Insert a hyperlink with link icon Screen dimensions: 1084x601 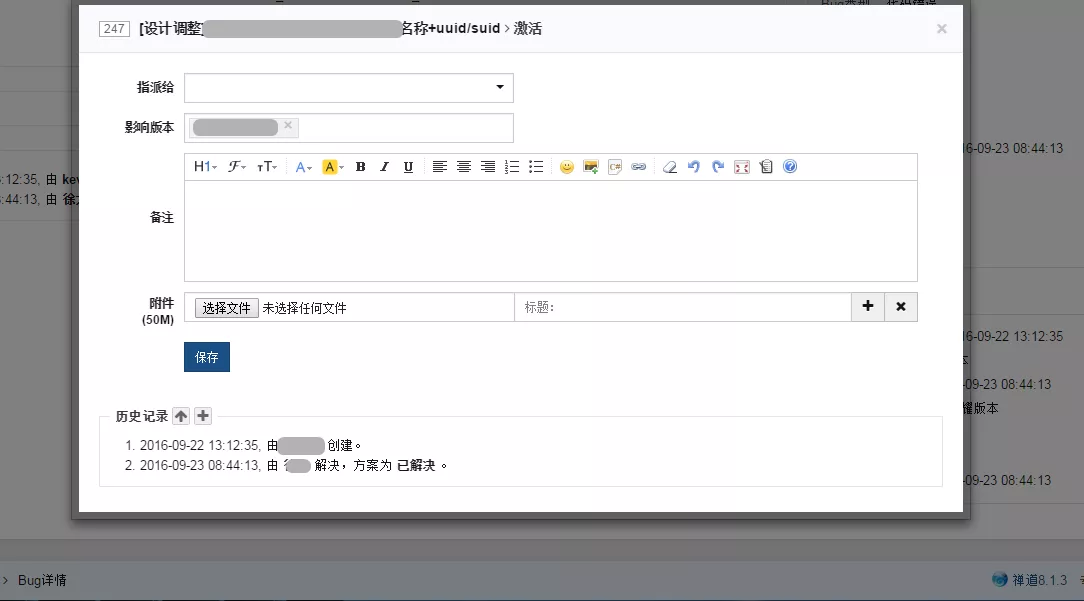(639, 167)
